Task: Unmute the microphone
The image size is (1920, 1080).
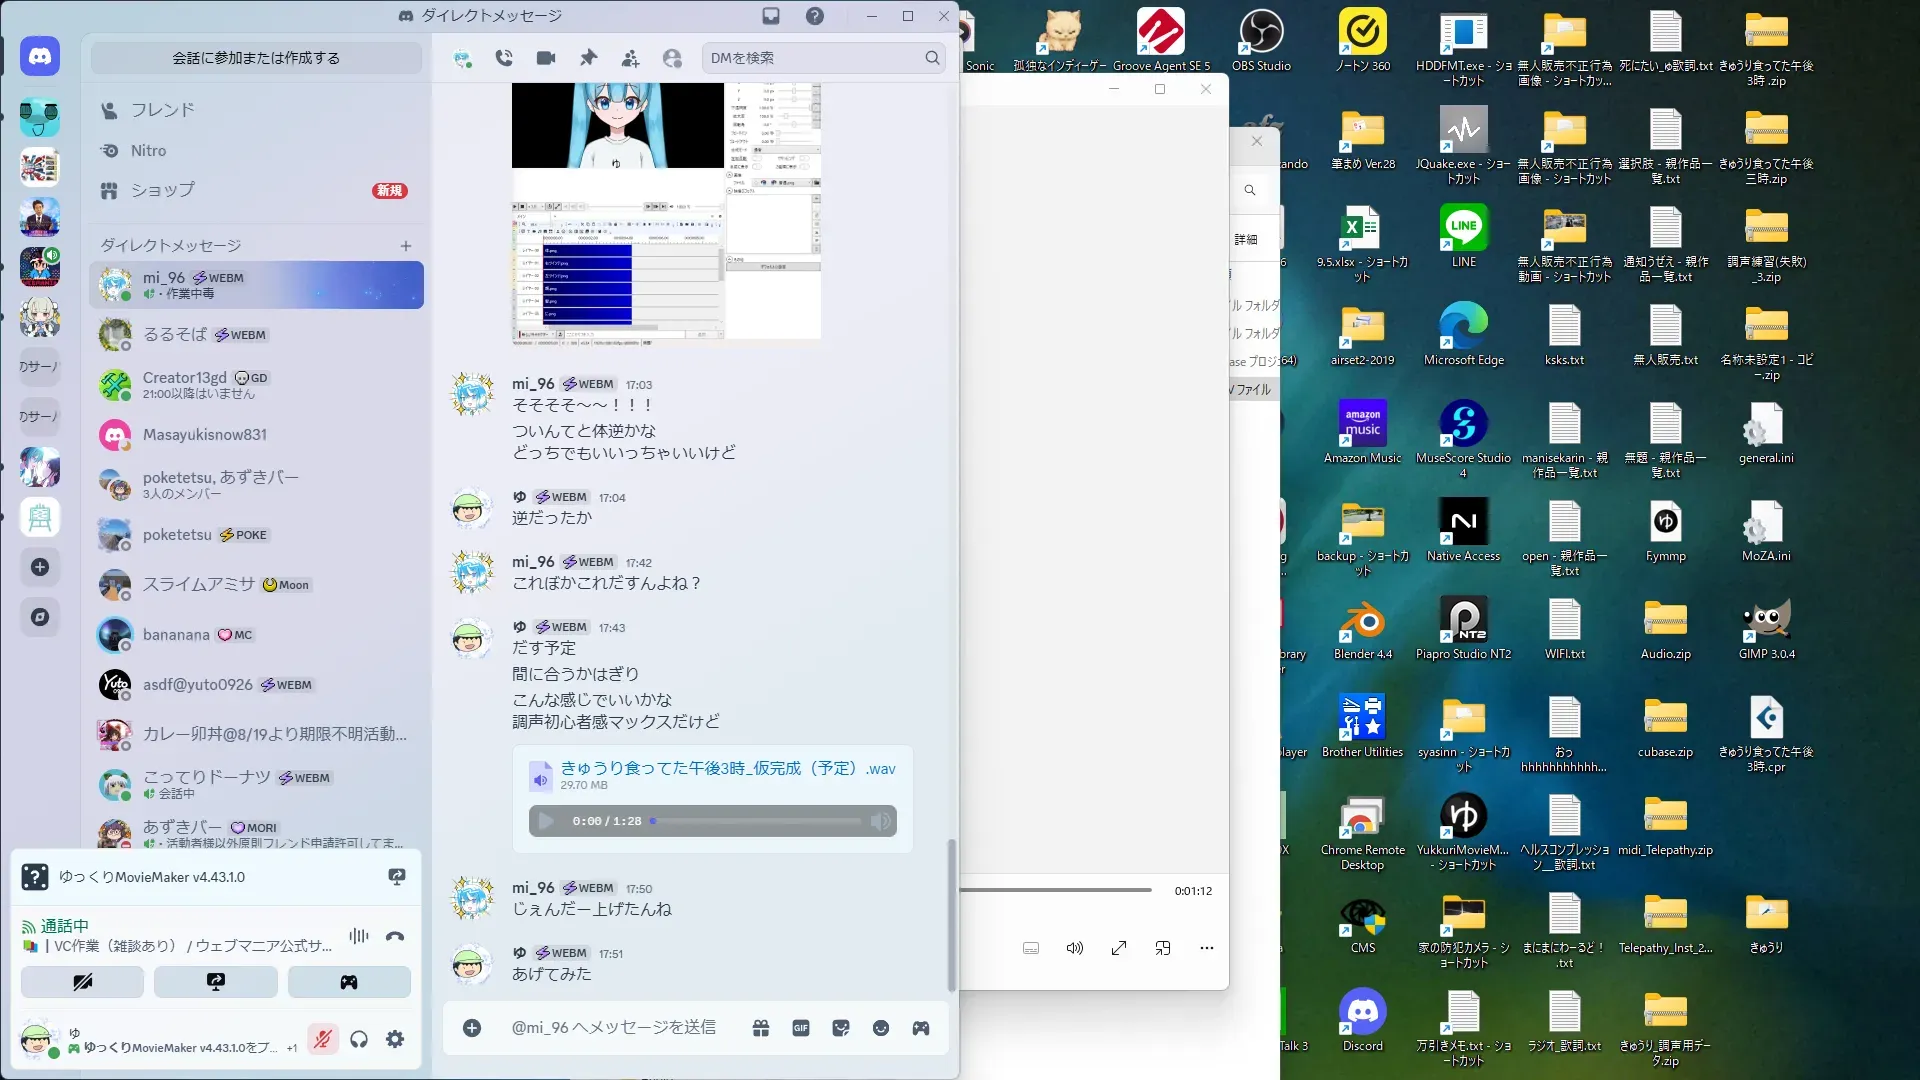Action: pyautogui.click(x=322, y=1039)
